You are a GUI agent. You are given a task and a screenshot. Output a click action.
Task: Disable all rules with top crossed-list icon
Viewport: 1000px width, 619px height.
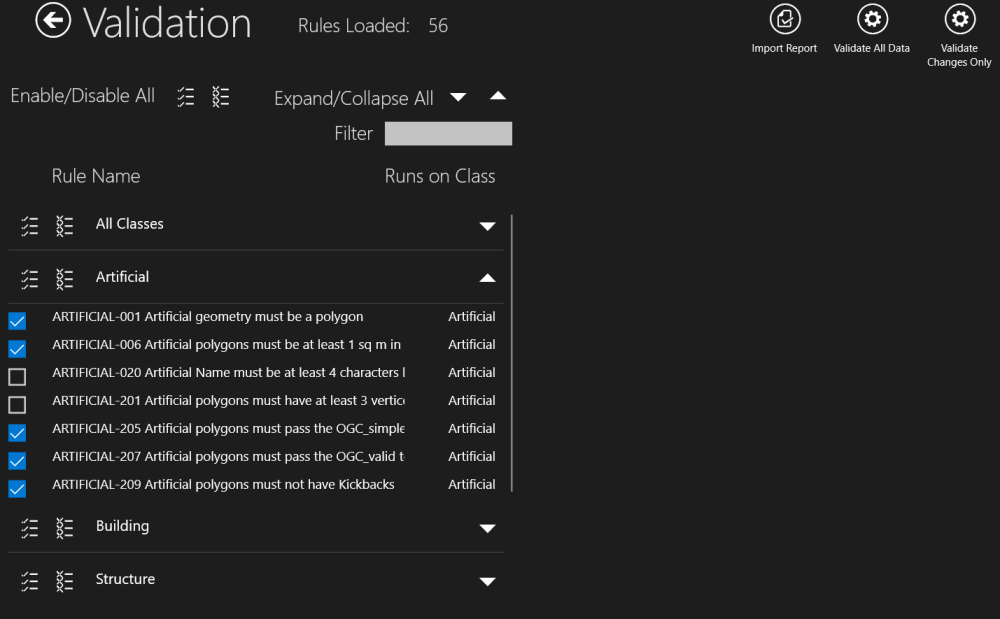pyautogui.click(x=221, y=96)
